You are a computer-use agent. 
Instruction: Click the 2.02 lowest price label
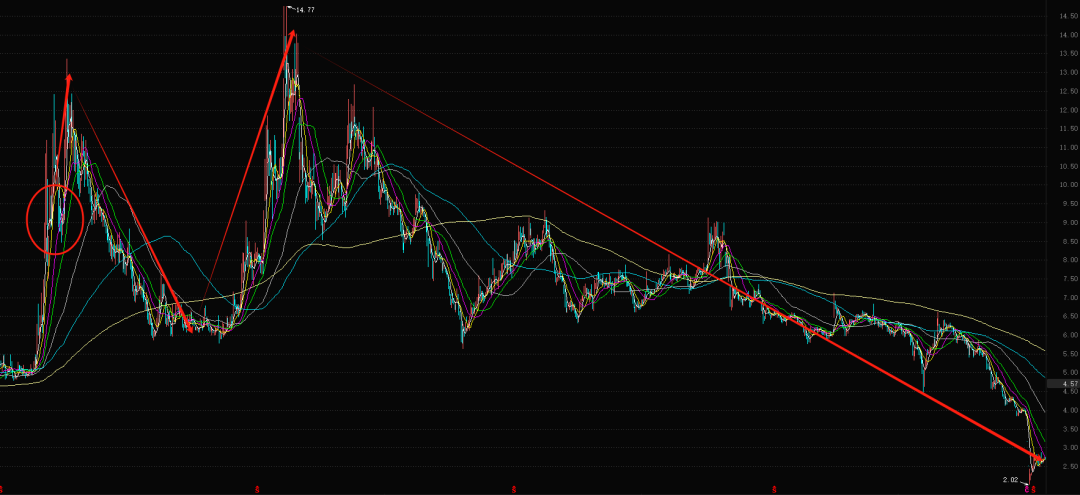click(1011, 480)
